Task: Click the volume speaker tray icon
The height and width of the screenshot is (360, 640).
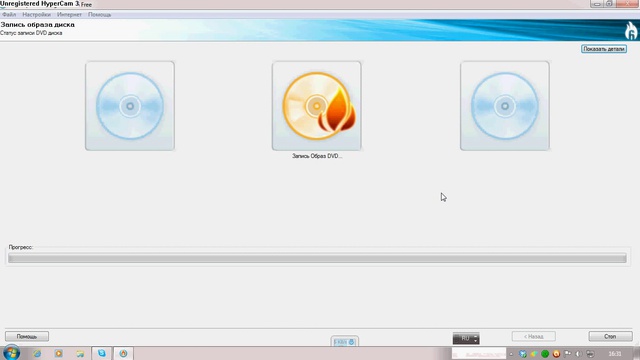Action: point(578,354)
